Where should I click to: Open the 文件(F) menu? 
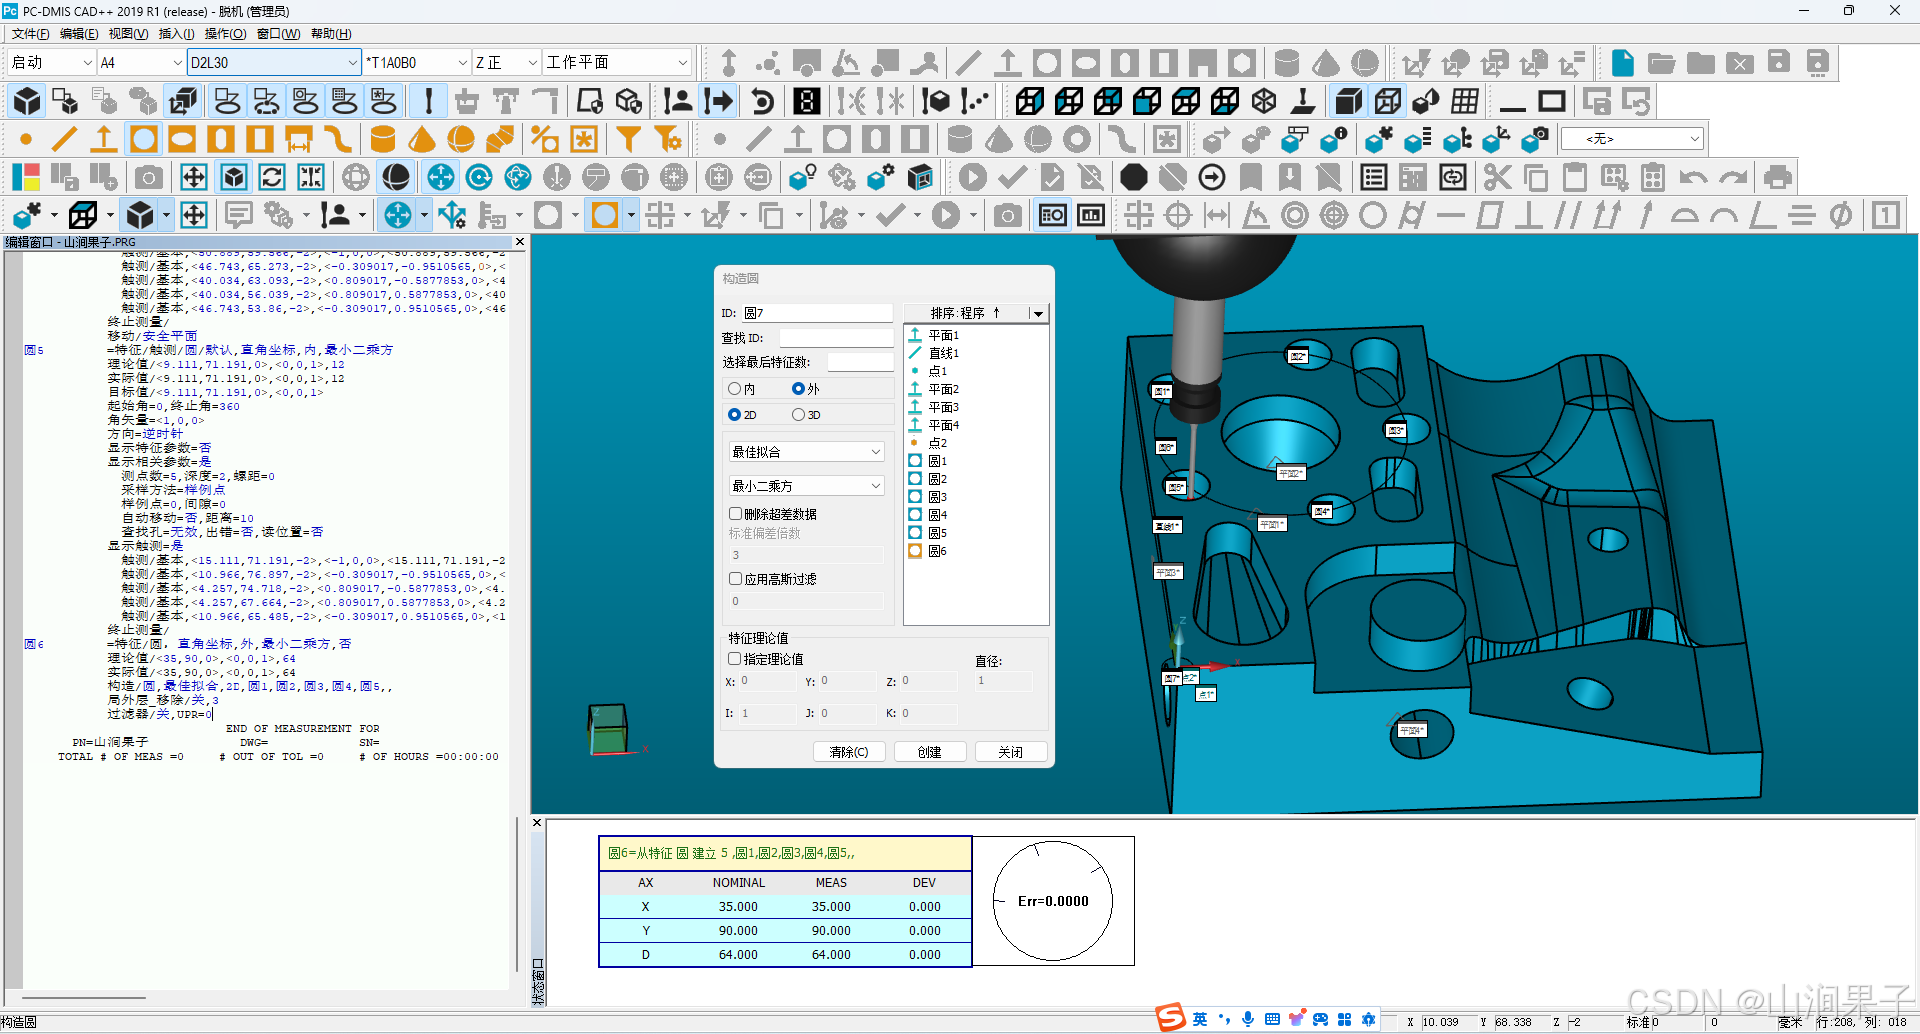(x=30, y=34)
